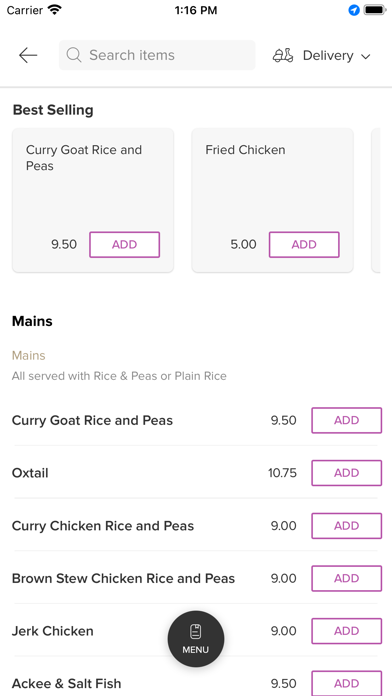392x696 pixels.
Task: Click the Wi-Fi status icon
Action: coord(55,10)
